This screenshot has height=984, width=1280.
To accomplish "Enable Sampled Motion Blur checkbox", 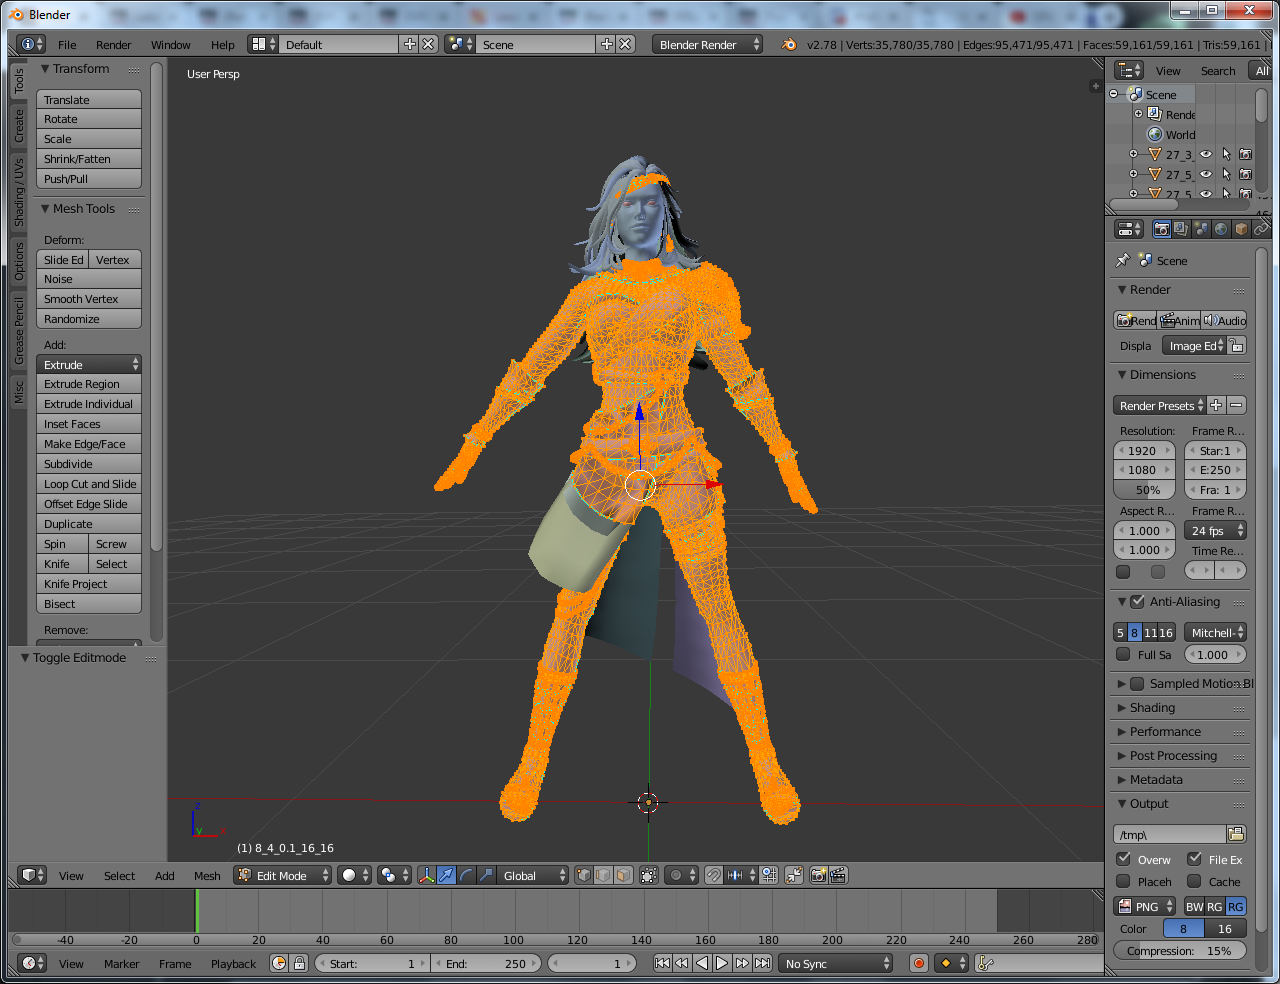I will (1137, 683).
